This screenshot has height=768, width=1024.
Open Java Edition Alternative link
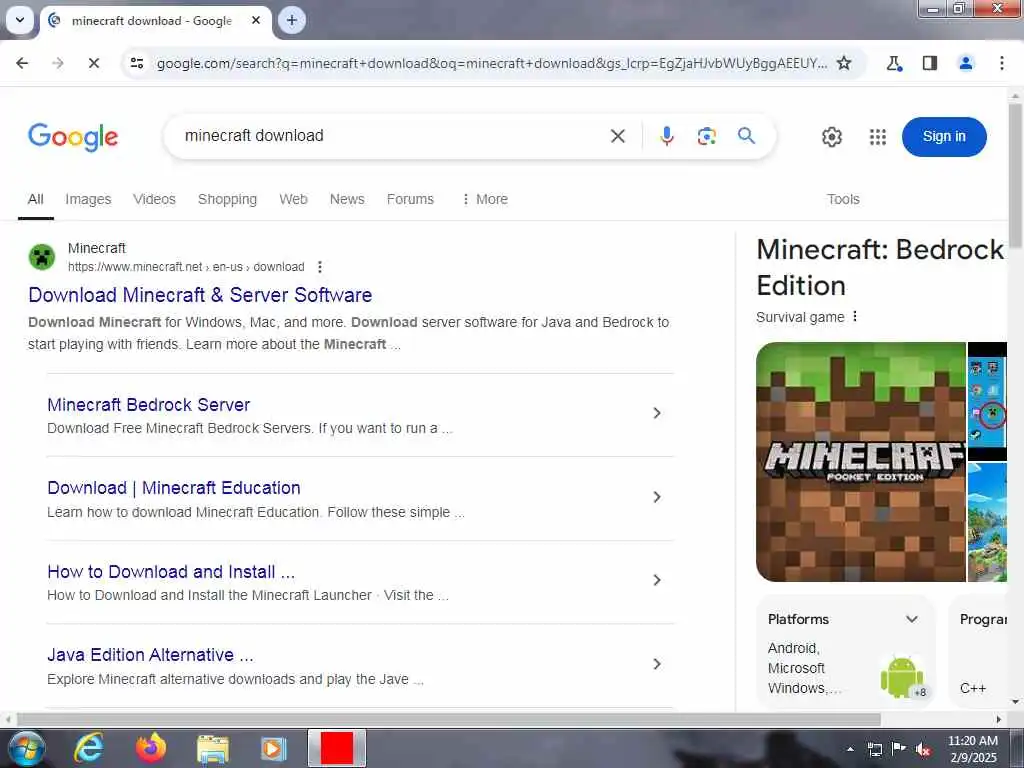pos(150,655)
